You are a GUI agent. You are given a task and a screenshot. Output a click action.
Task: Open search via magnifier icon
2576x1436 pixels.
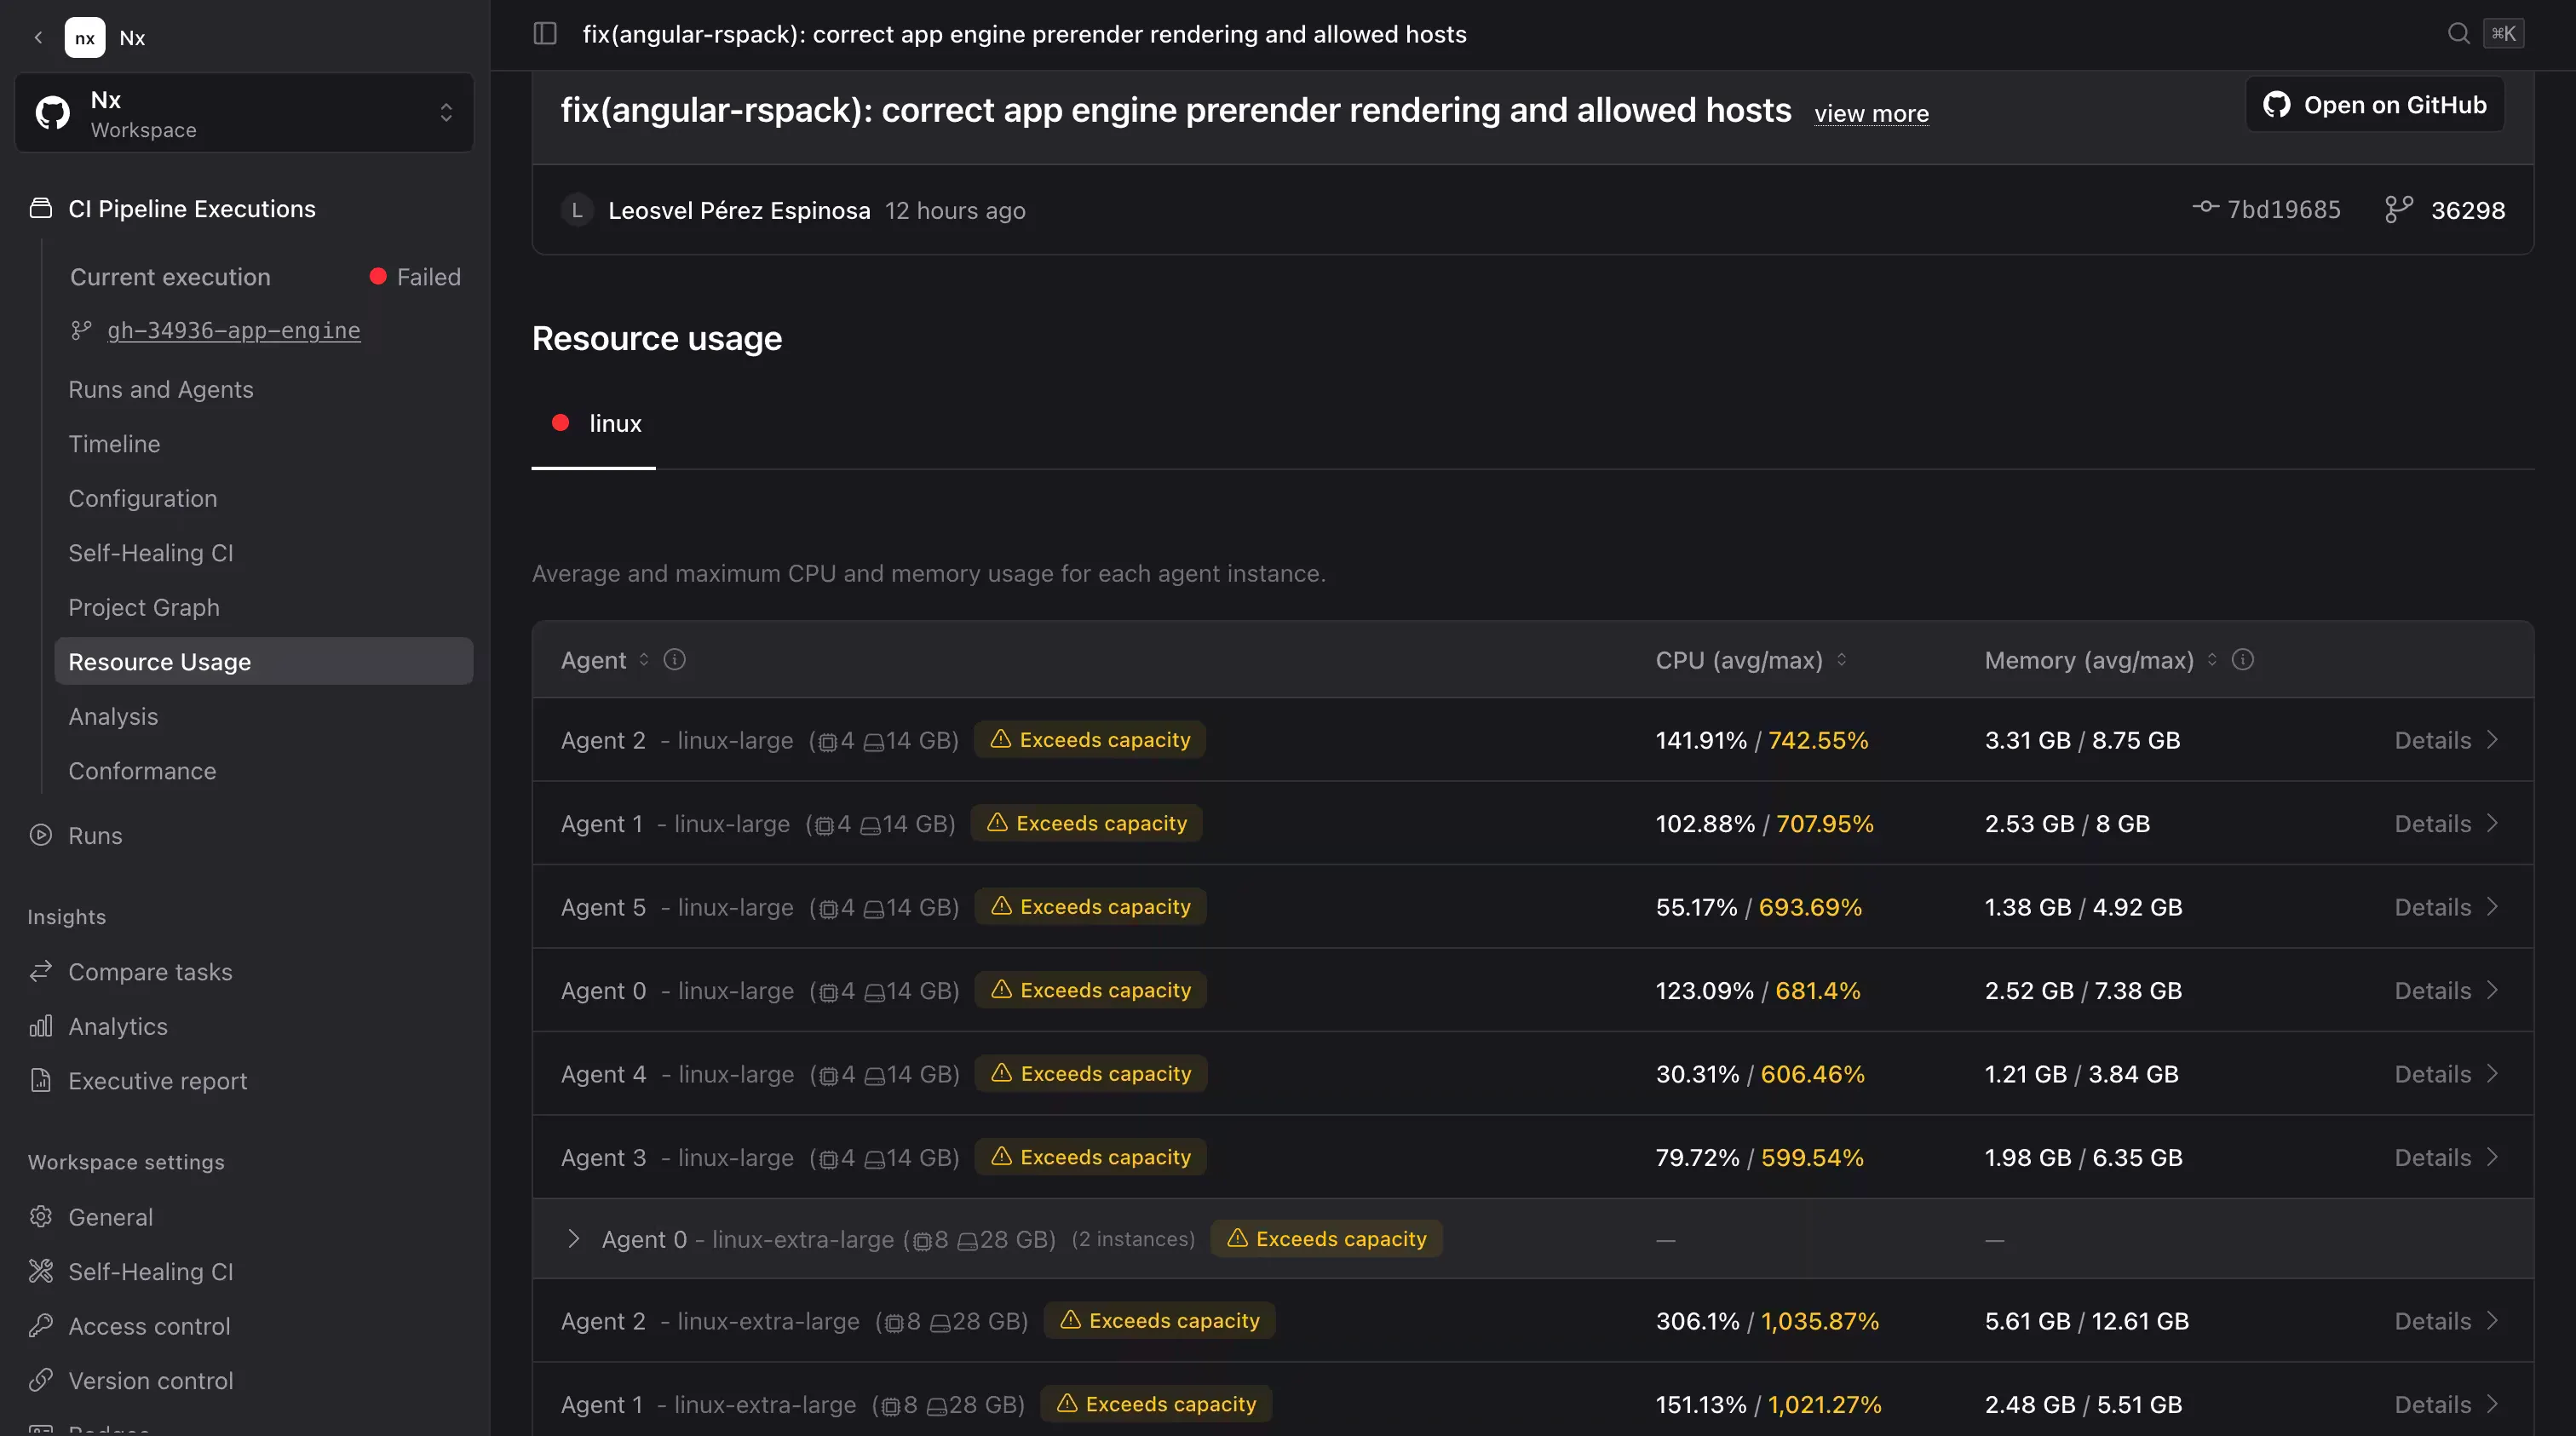tap(2458, 34)
